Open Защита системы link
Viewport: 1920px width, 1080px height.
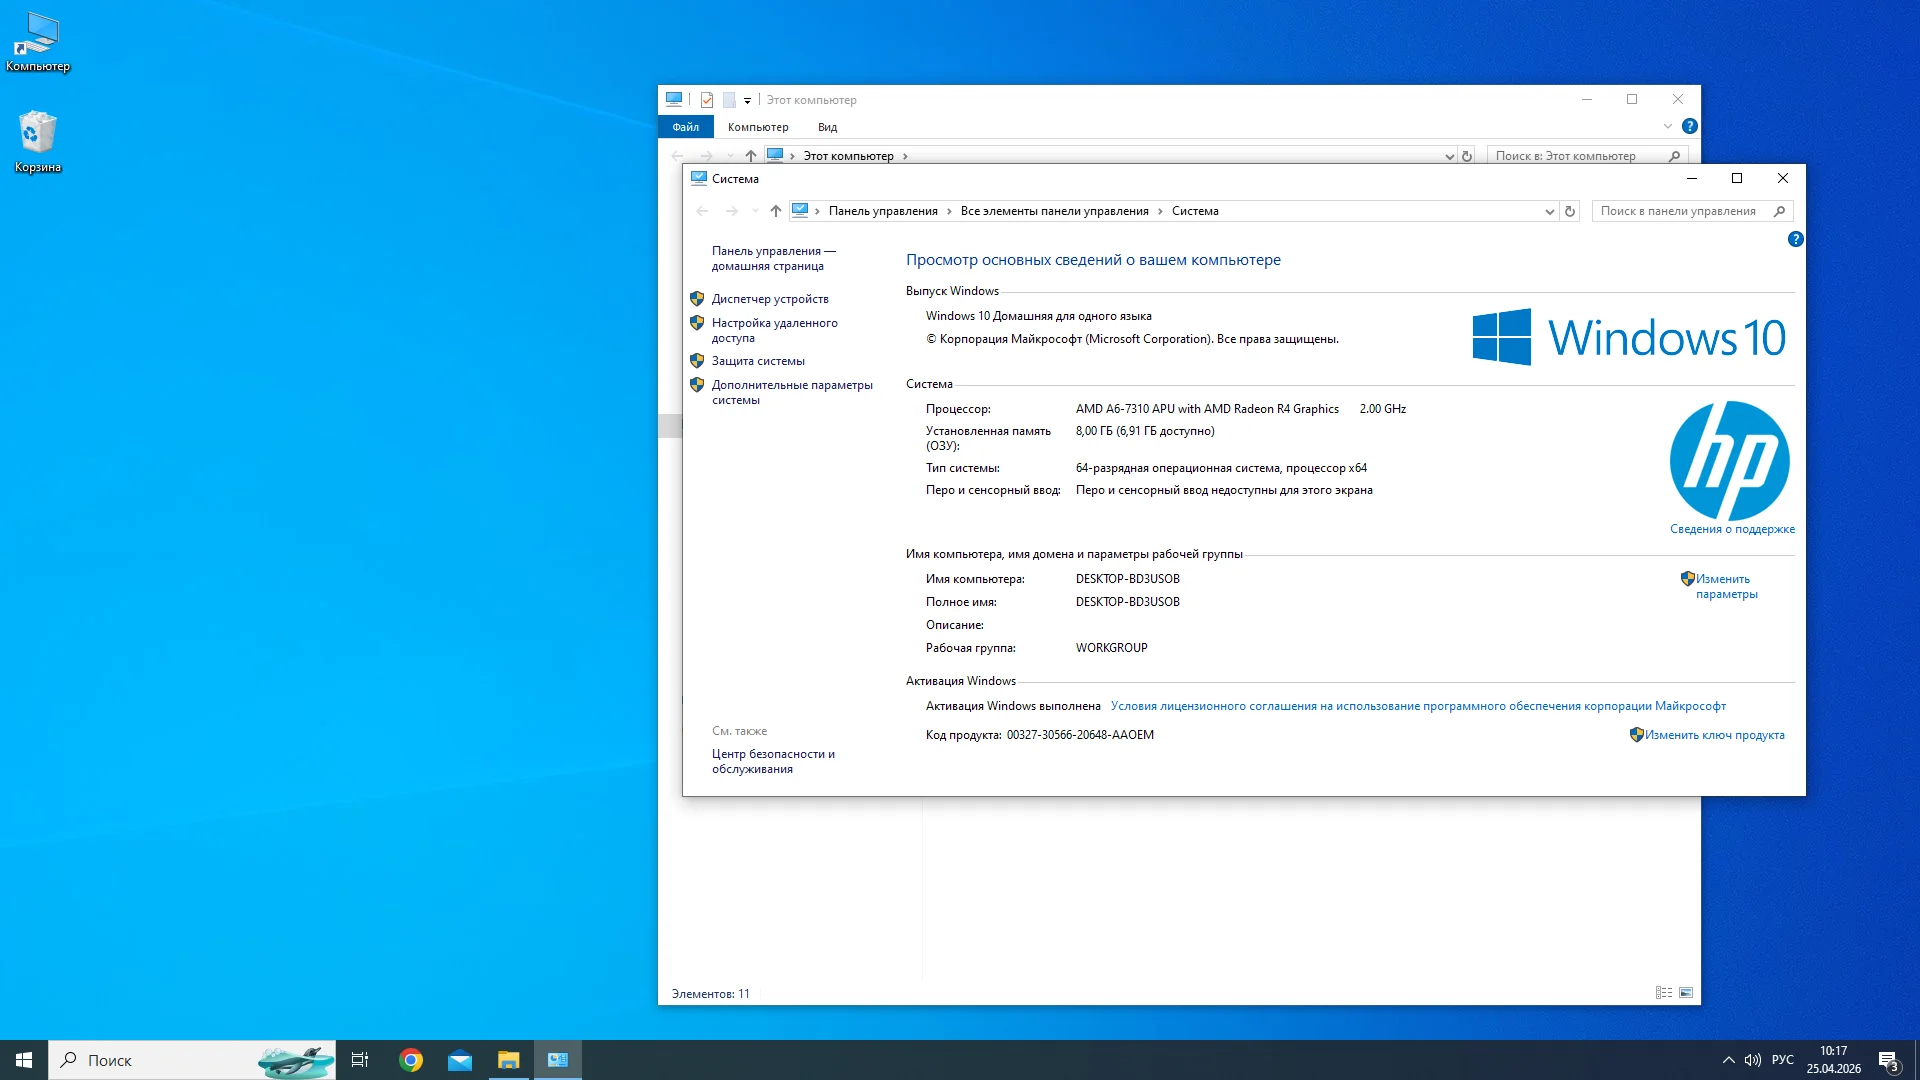[x=758, y=361]
